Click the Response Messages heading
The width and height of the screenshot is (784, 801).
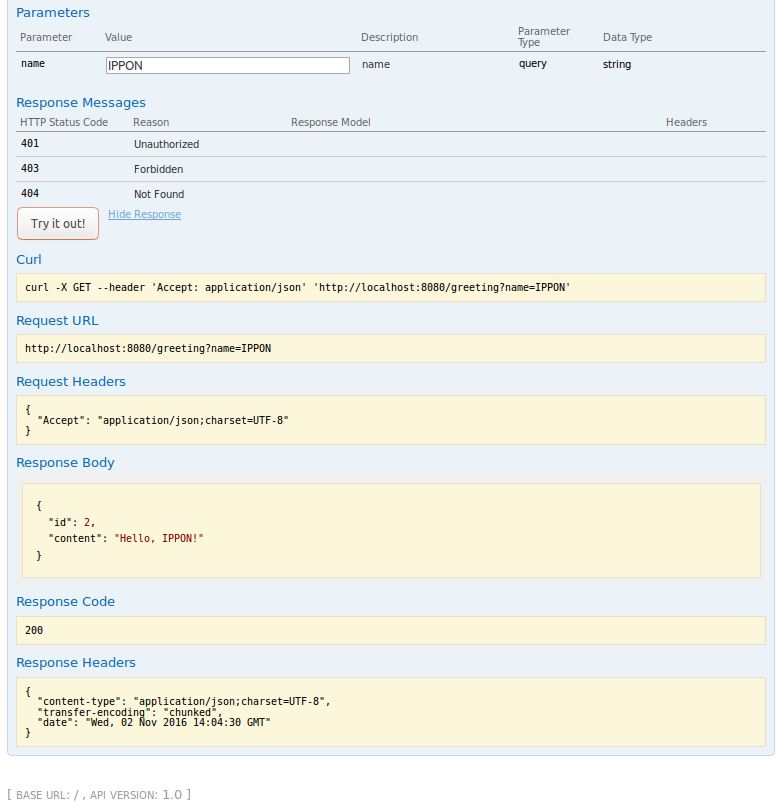click(x=81, y=103)
